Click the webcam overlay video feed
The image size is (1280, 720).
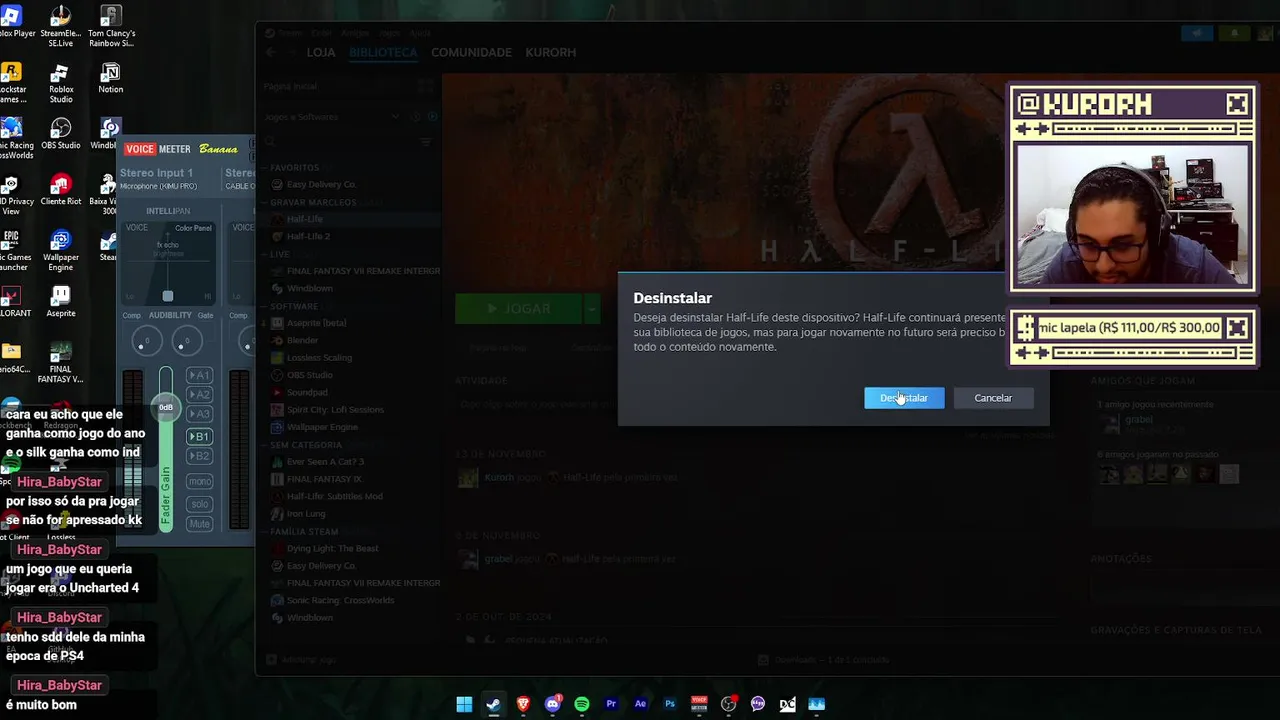click(x=1132, y=217)
